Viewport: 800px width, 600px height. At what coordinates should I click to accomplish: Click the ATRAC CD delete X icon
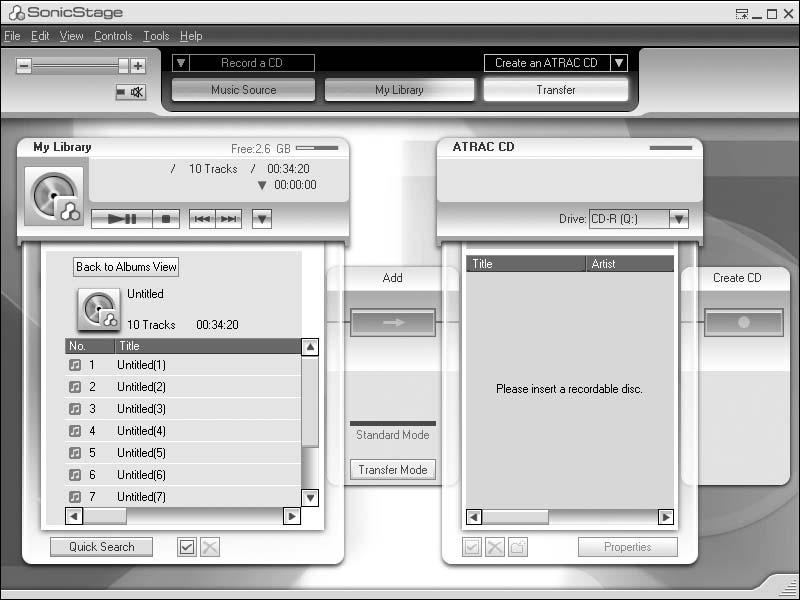494,547
